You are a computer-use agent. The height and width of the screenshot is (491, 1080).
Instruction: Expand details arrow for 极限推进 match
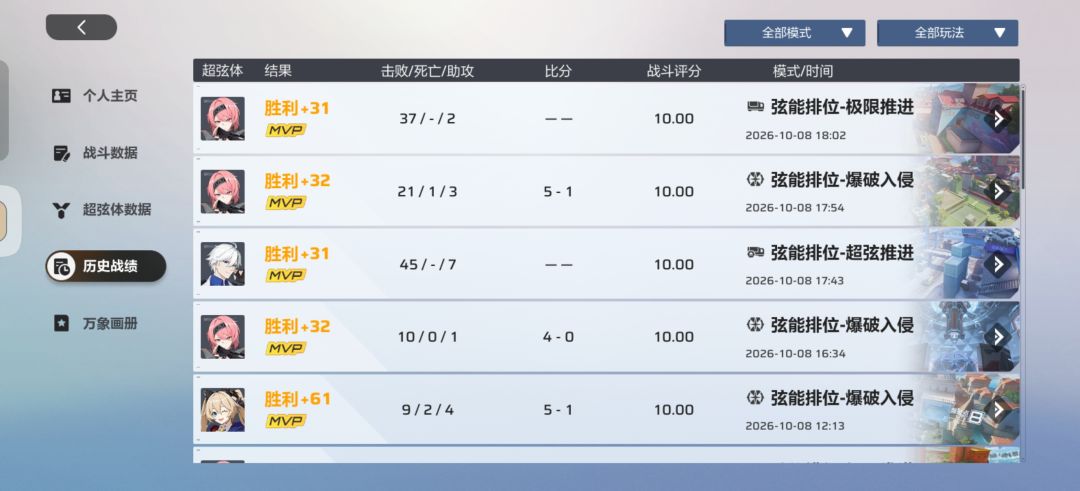(997, 118)
